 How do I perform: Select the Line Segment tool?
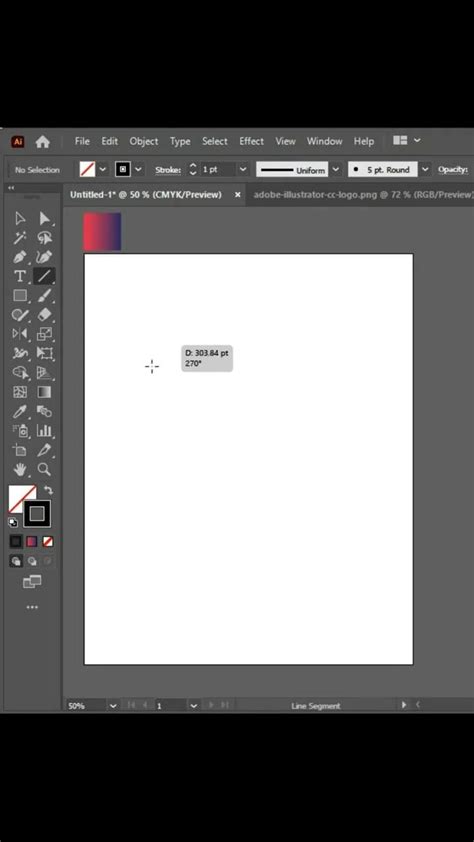click(44, 276)
